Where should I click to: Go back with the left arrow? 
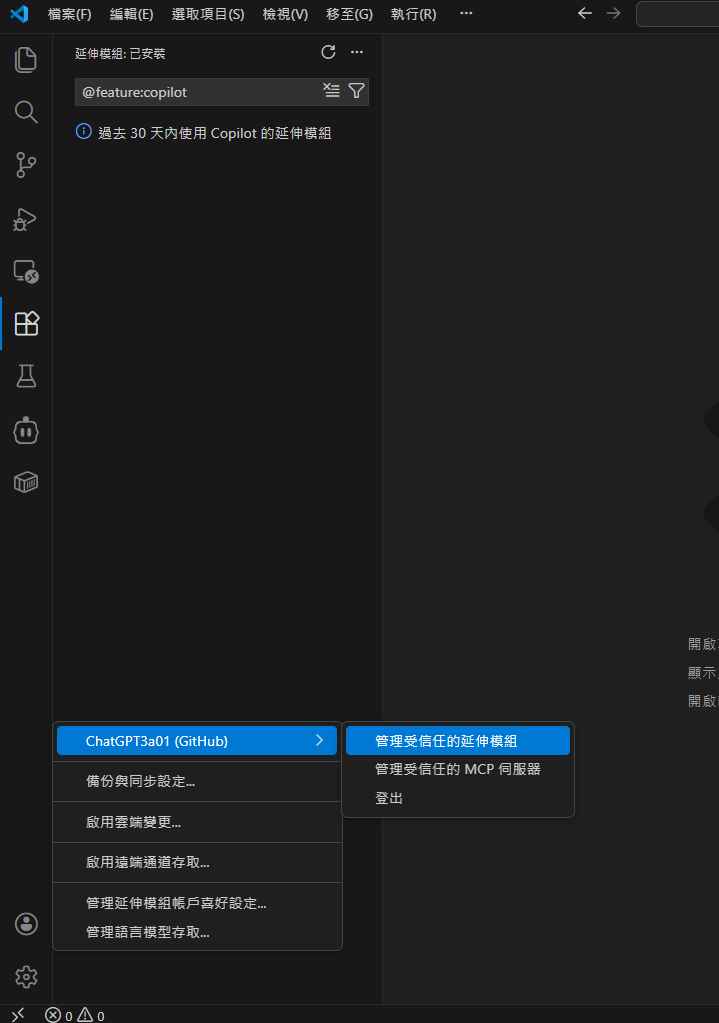point(585,14)
